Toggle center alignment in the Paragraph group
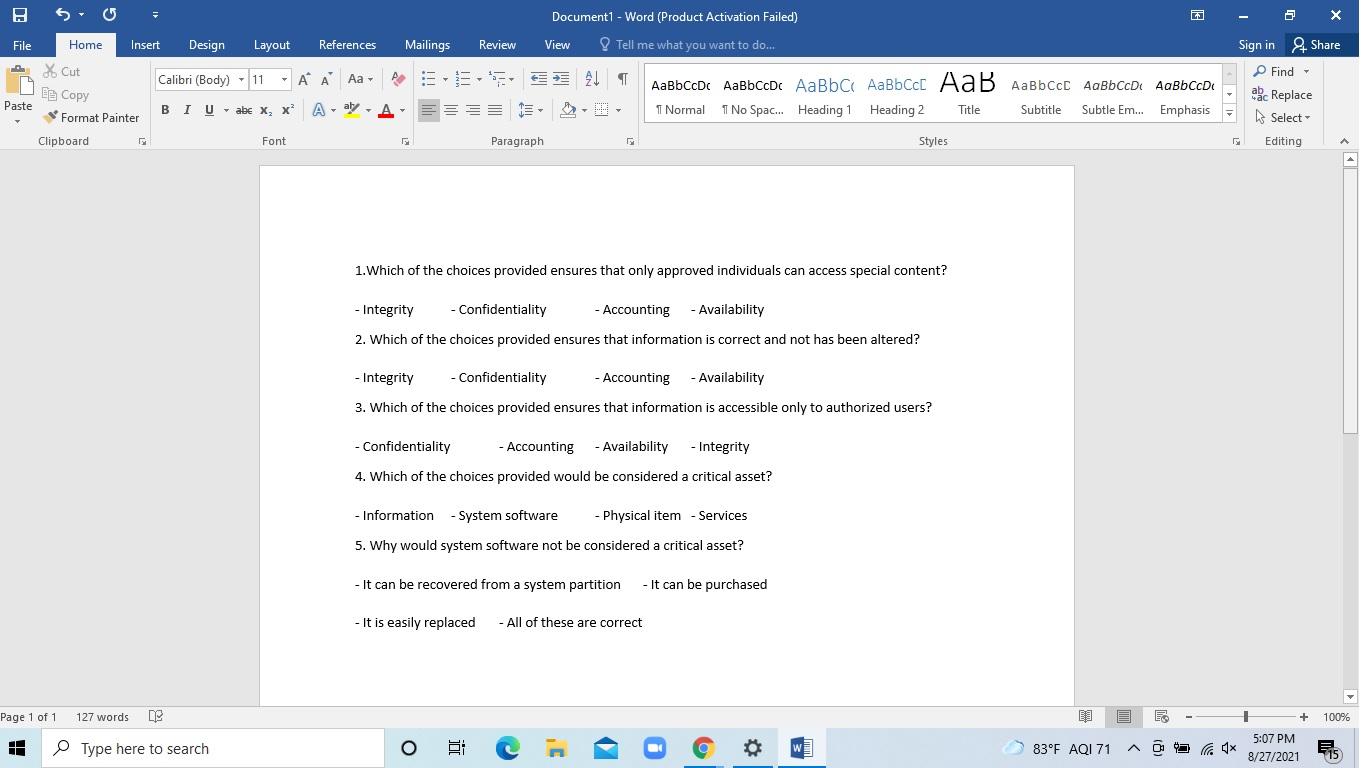 point(450,110)
